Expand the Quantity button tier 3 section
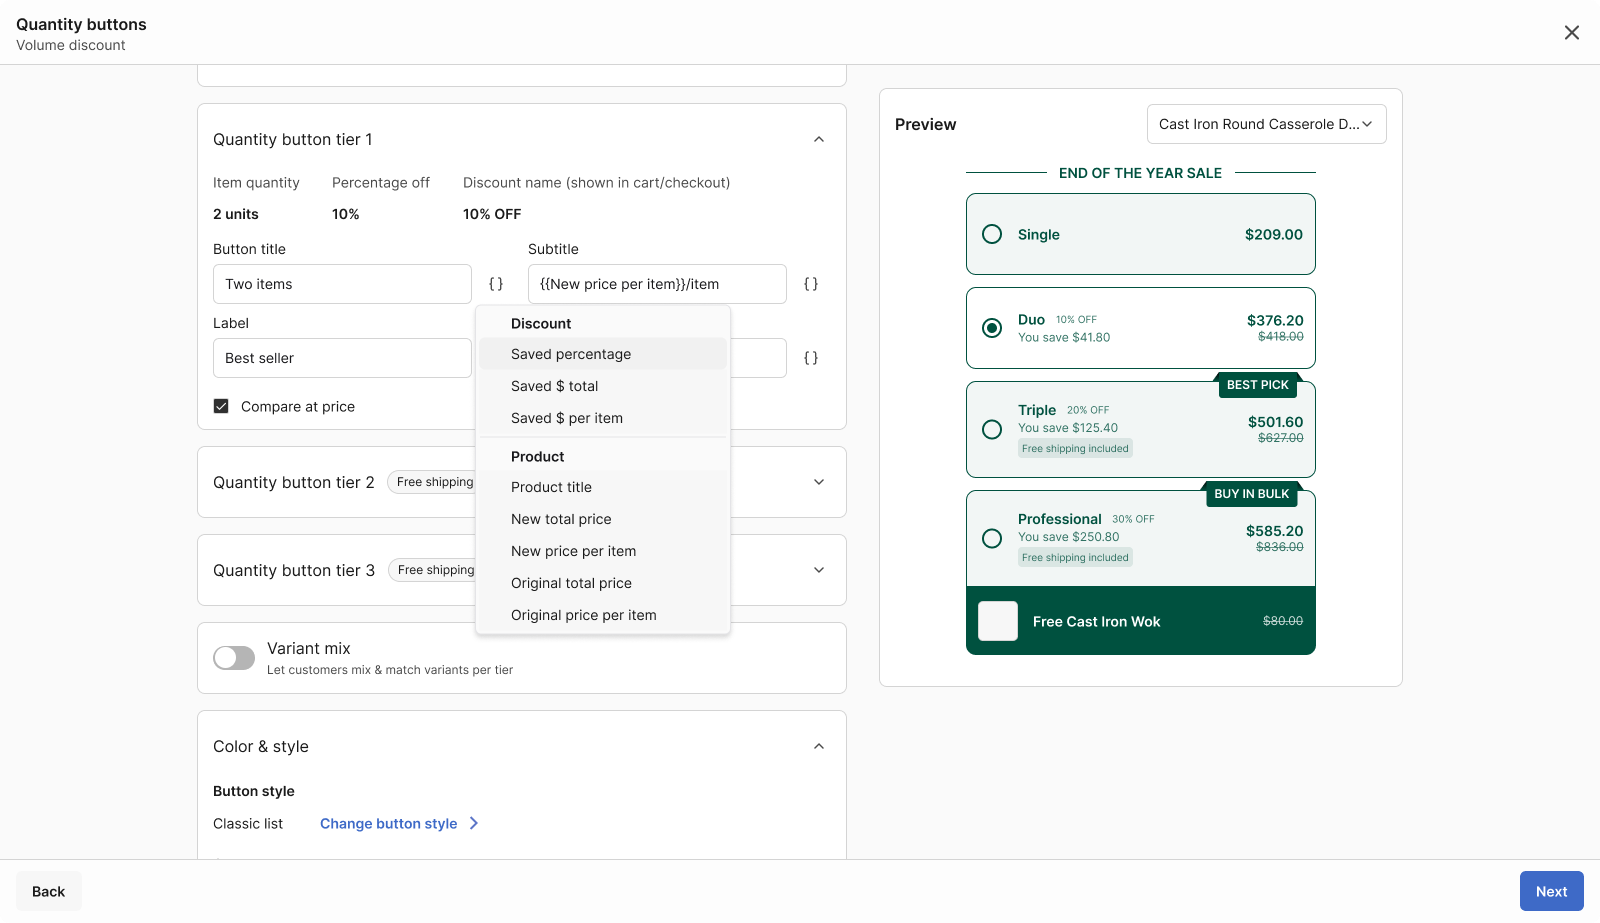 point(819,570)
